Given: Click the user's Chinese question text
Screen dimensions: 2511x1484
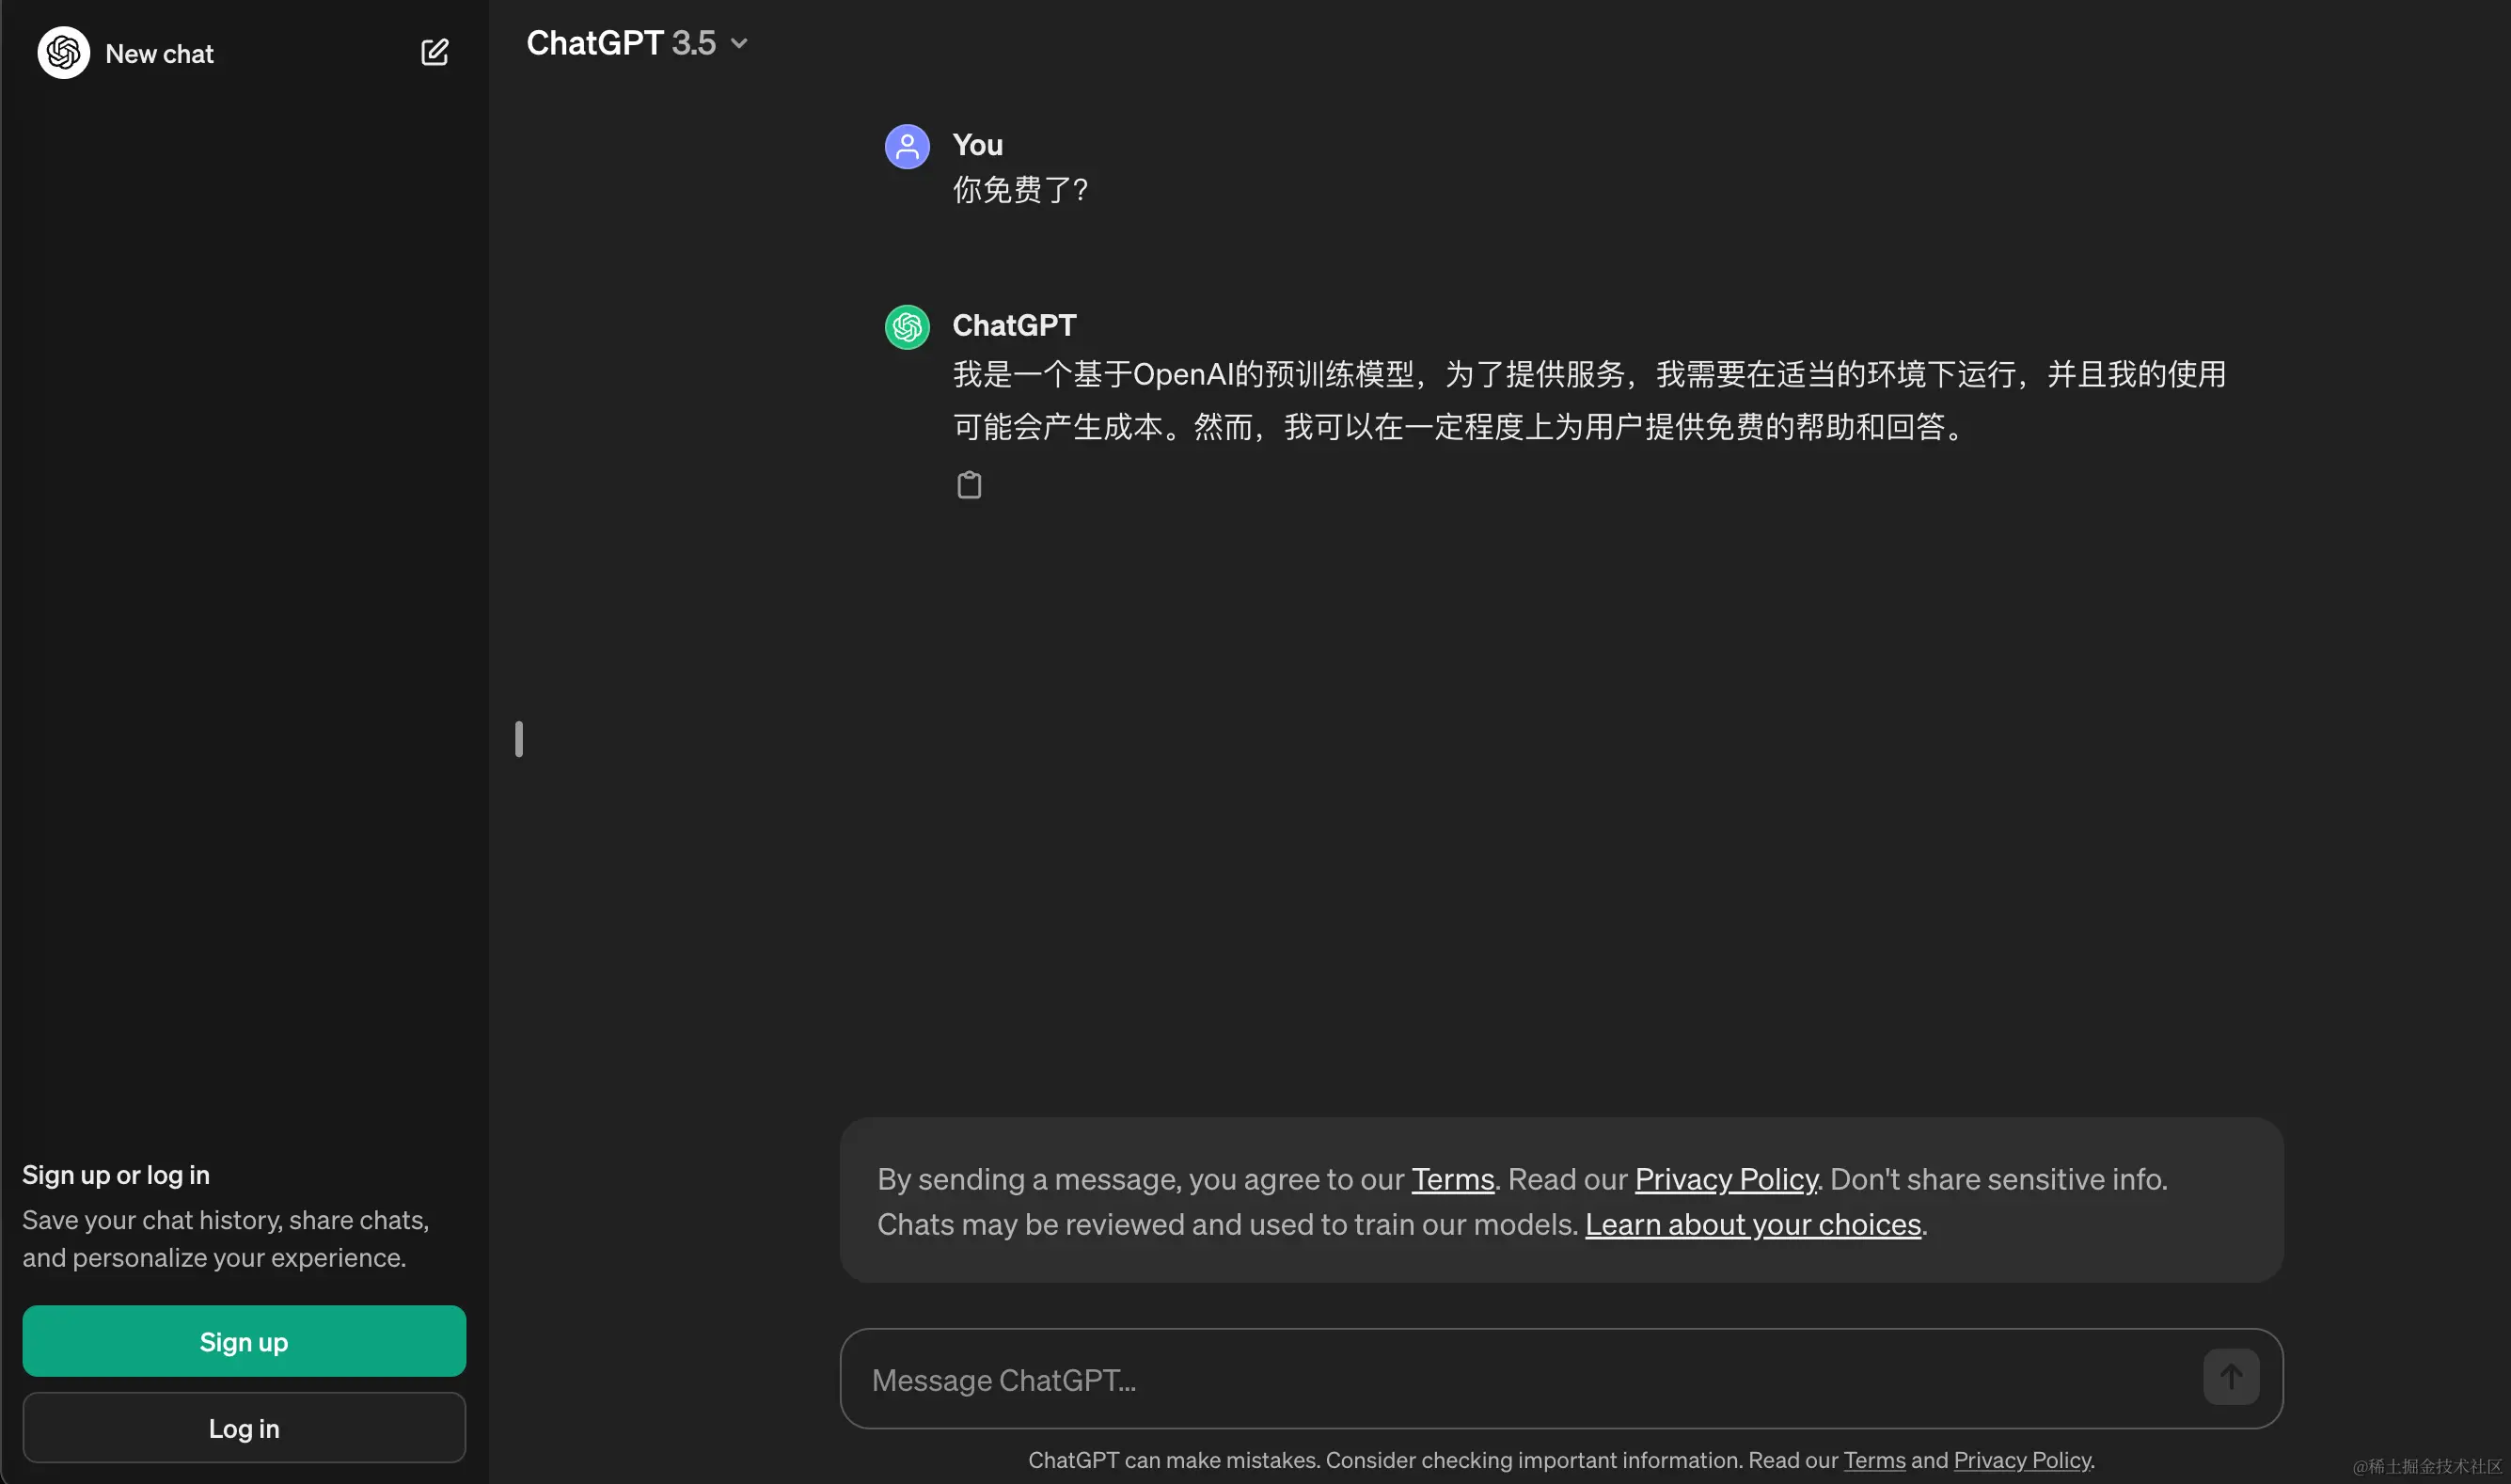Looking at the screenshot, I should tap(1019, 190).
